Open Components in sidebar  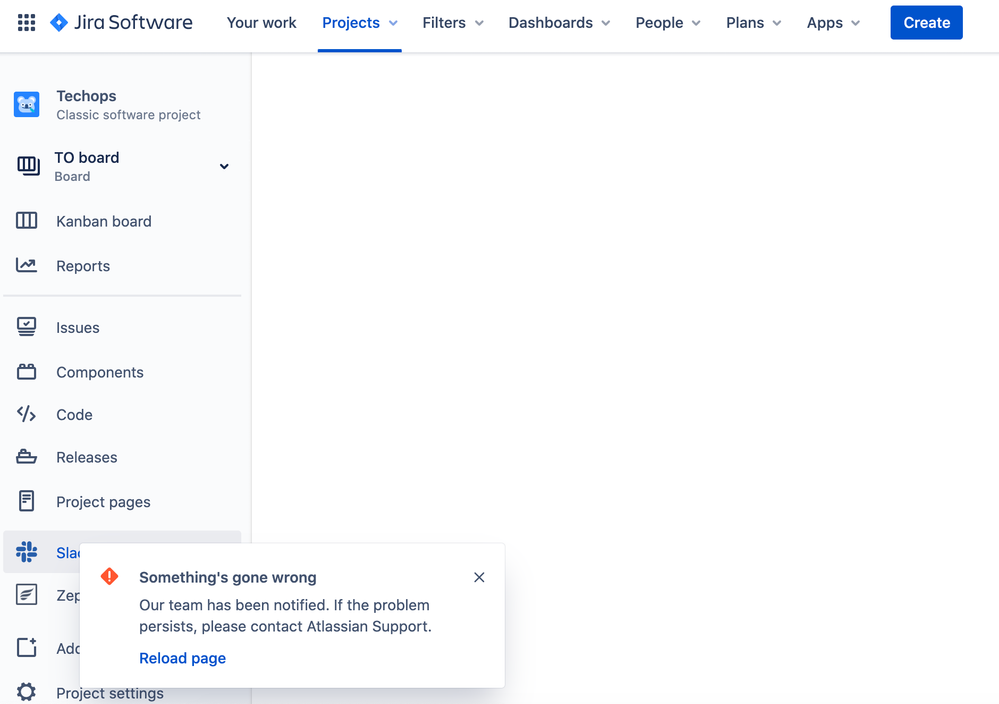tap(100, 372)
